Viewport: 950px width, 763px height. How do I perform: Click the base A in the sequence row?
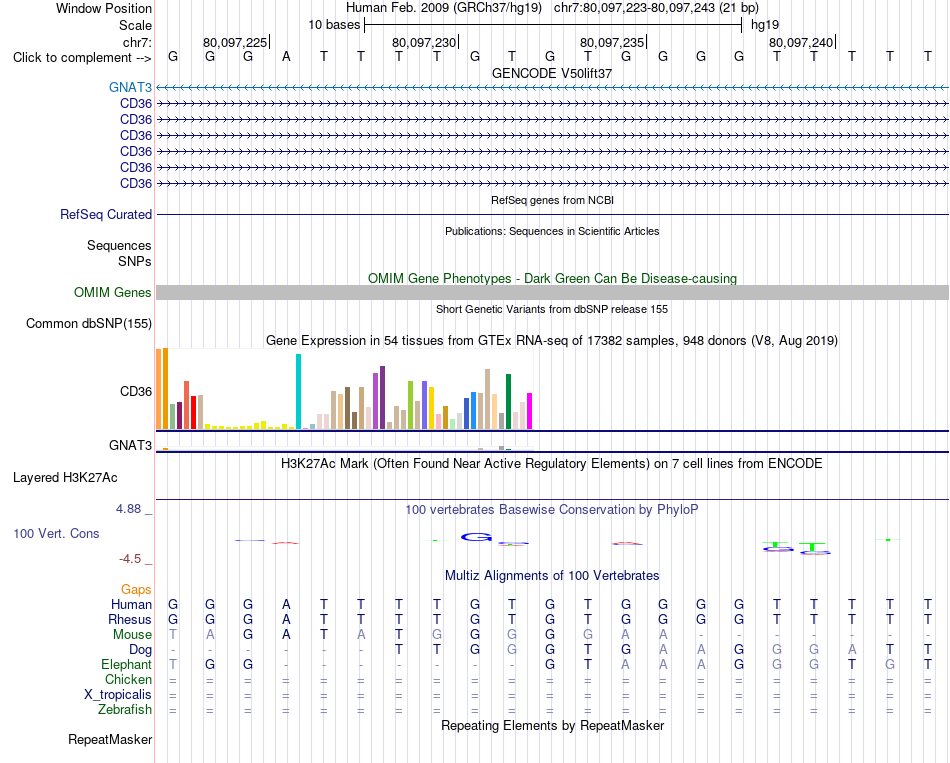click(x=287, y=57)
